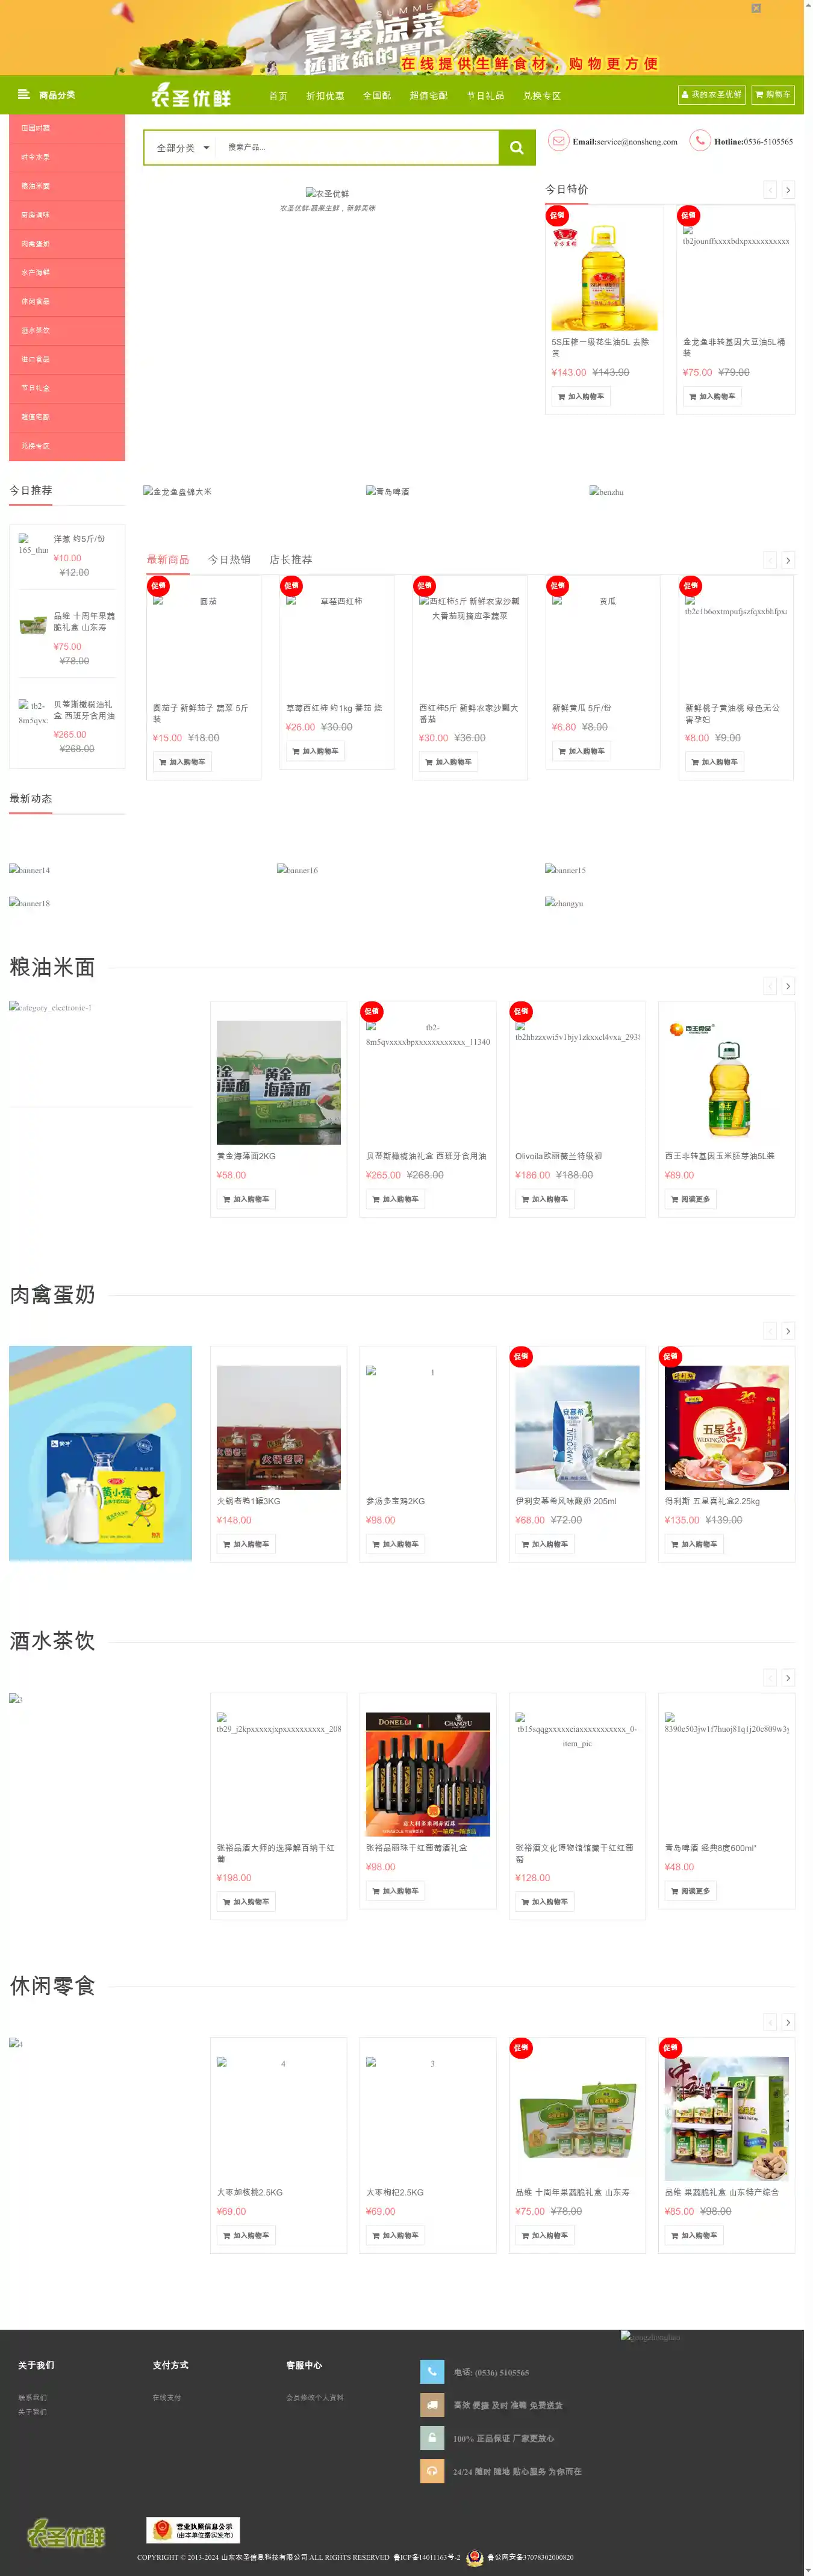Open the shopping cart (购物车) in header
This screenshot has width=813, height=2576.
point(773,95)
